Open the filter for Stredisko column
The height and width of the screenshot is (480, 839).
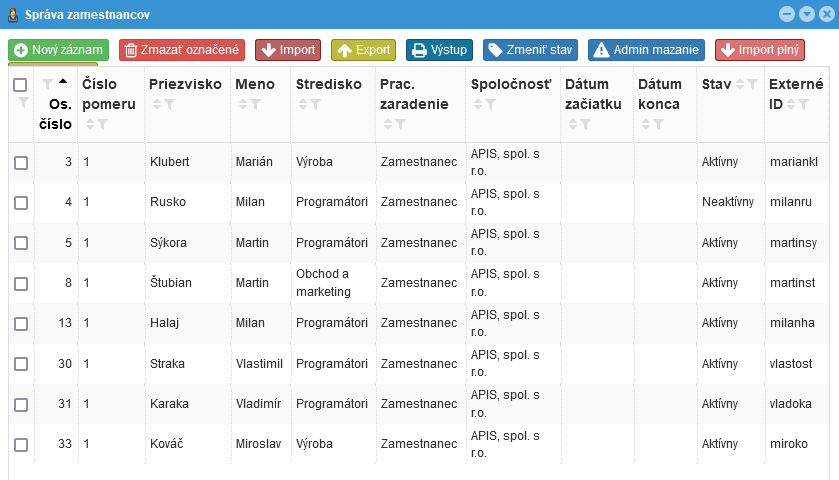317,105
